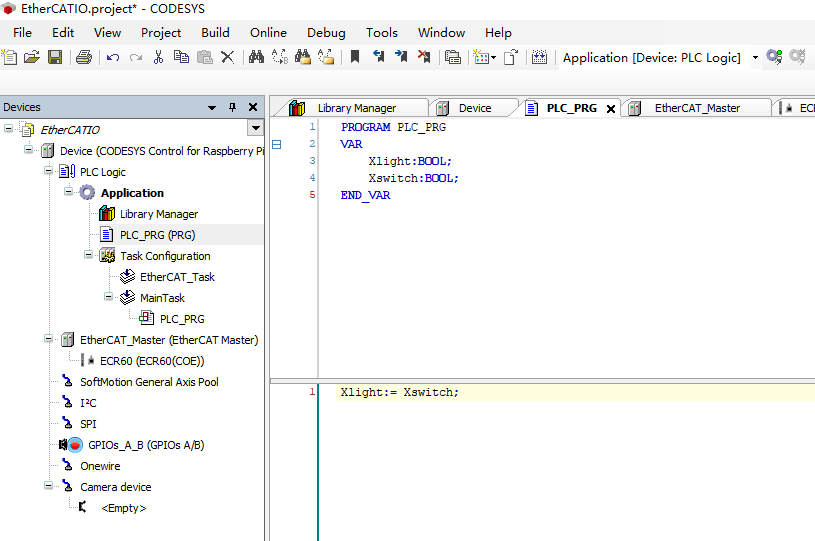Screen dimensions: 815x541
Task: Click the Open Project folder icon
Action: [x=32, y=57]
